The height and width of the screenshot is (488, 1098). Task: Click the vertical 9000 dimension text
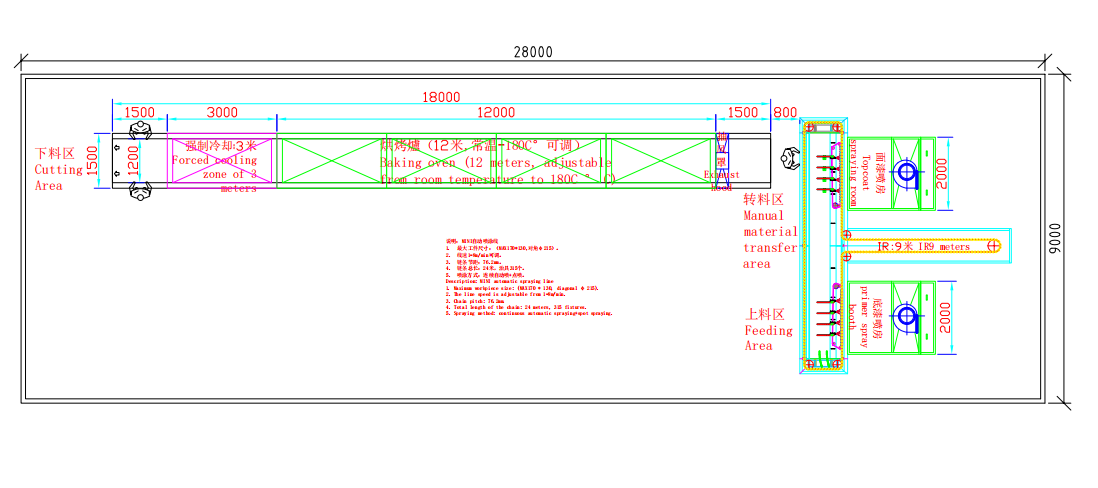[x=1056, y=239]
